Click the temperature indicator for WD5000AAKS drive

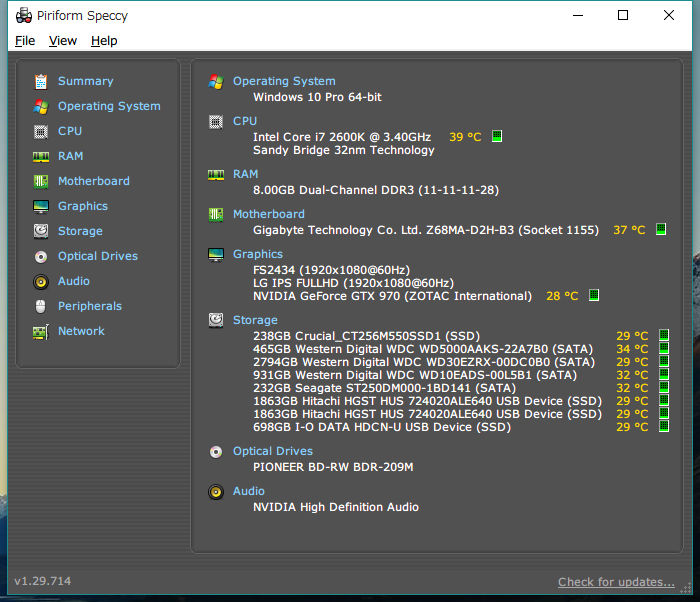click(x=664, y=348)
